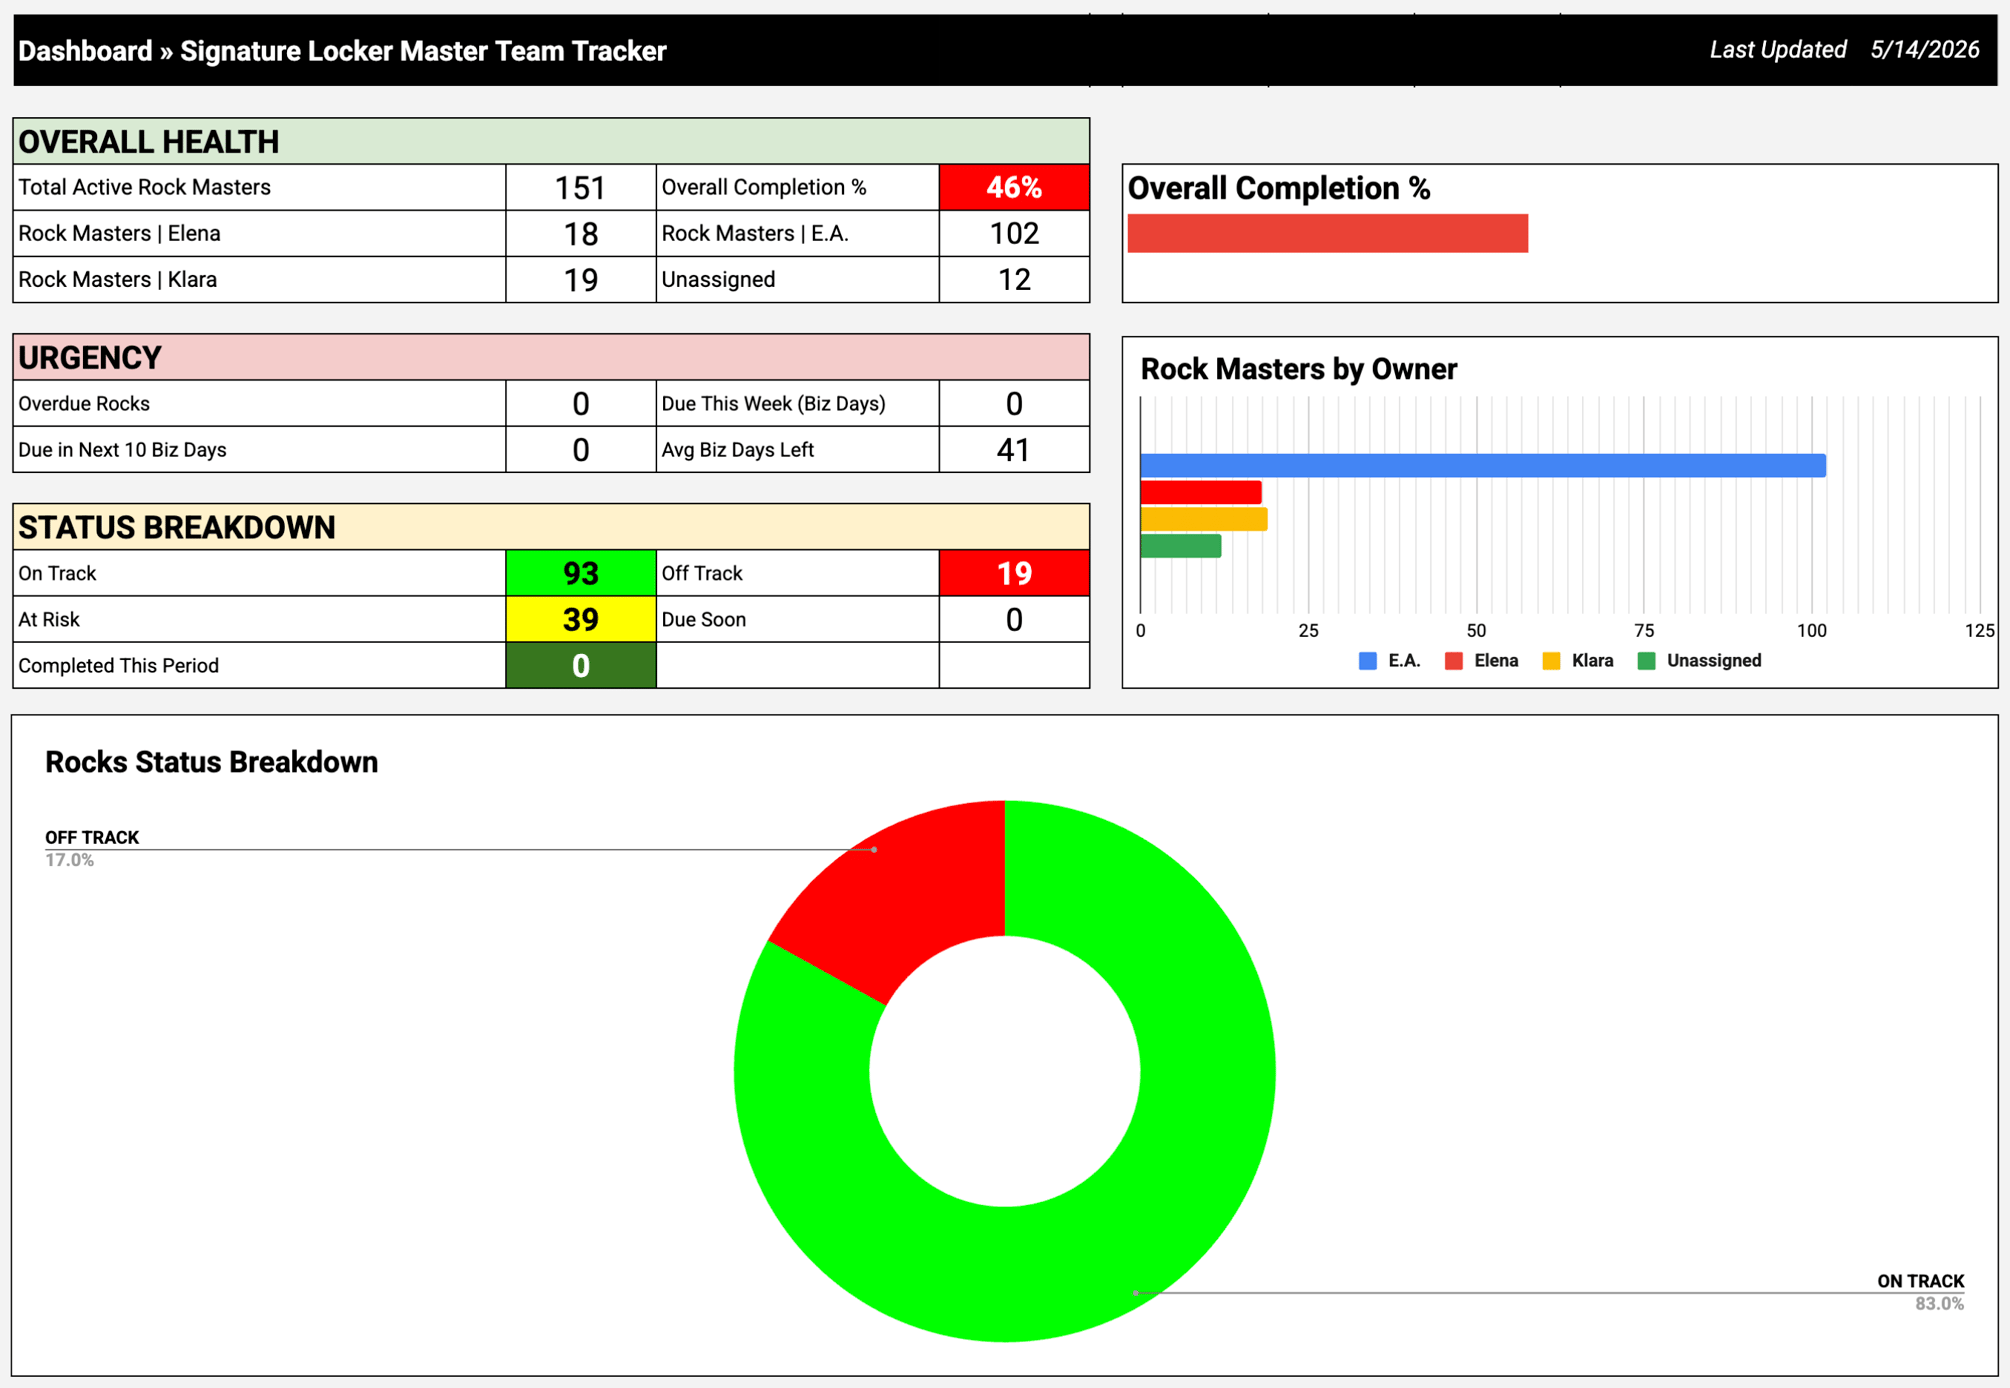Click the Unassigned value 12
Viewport: 2010px width, 1388px height.
click(1014, 279)
